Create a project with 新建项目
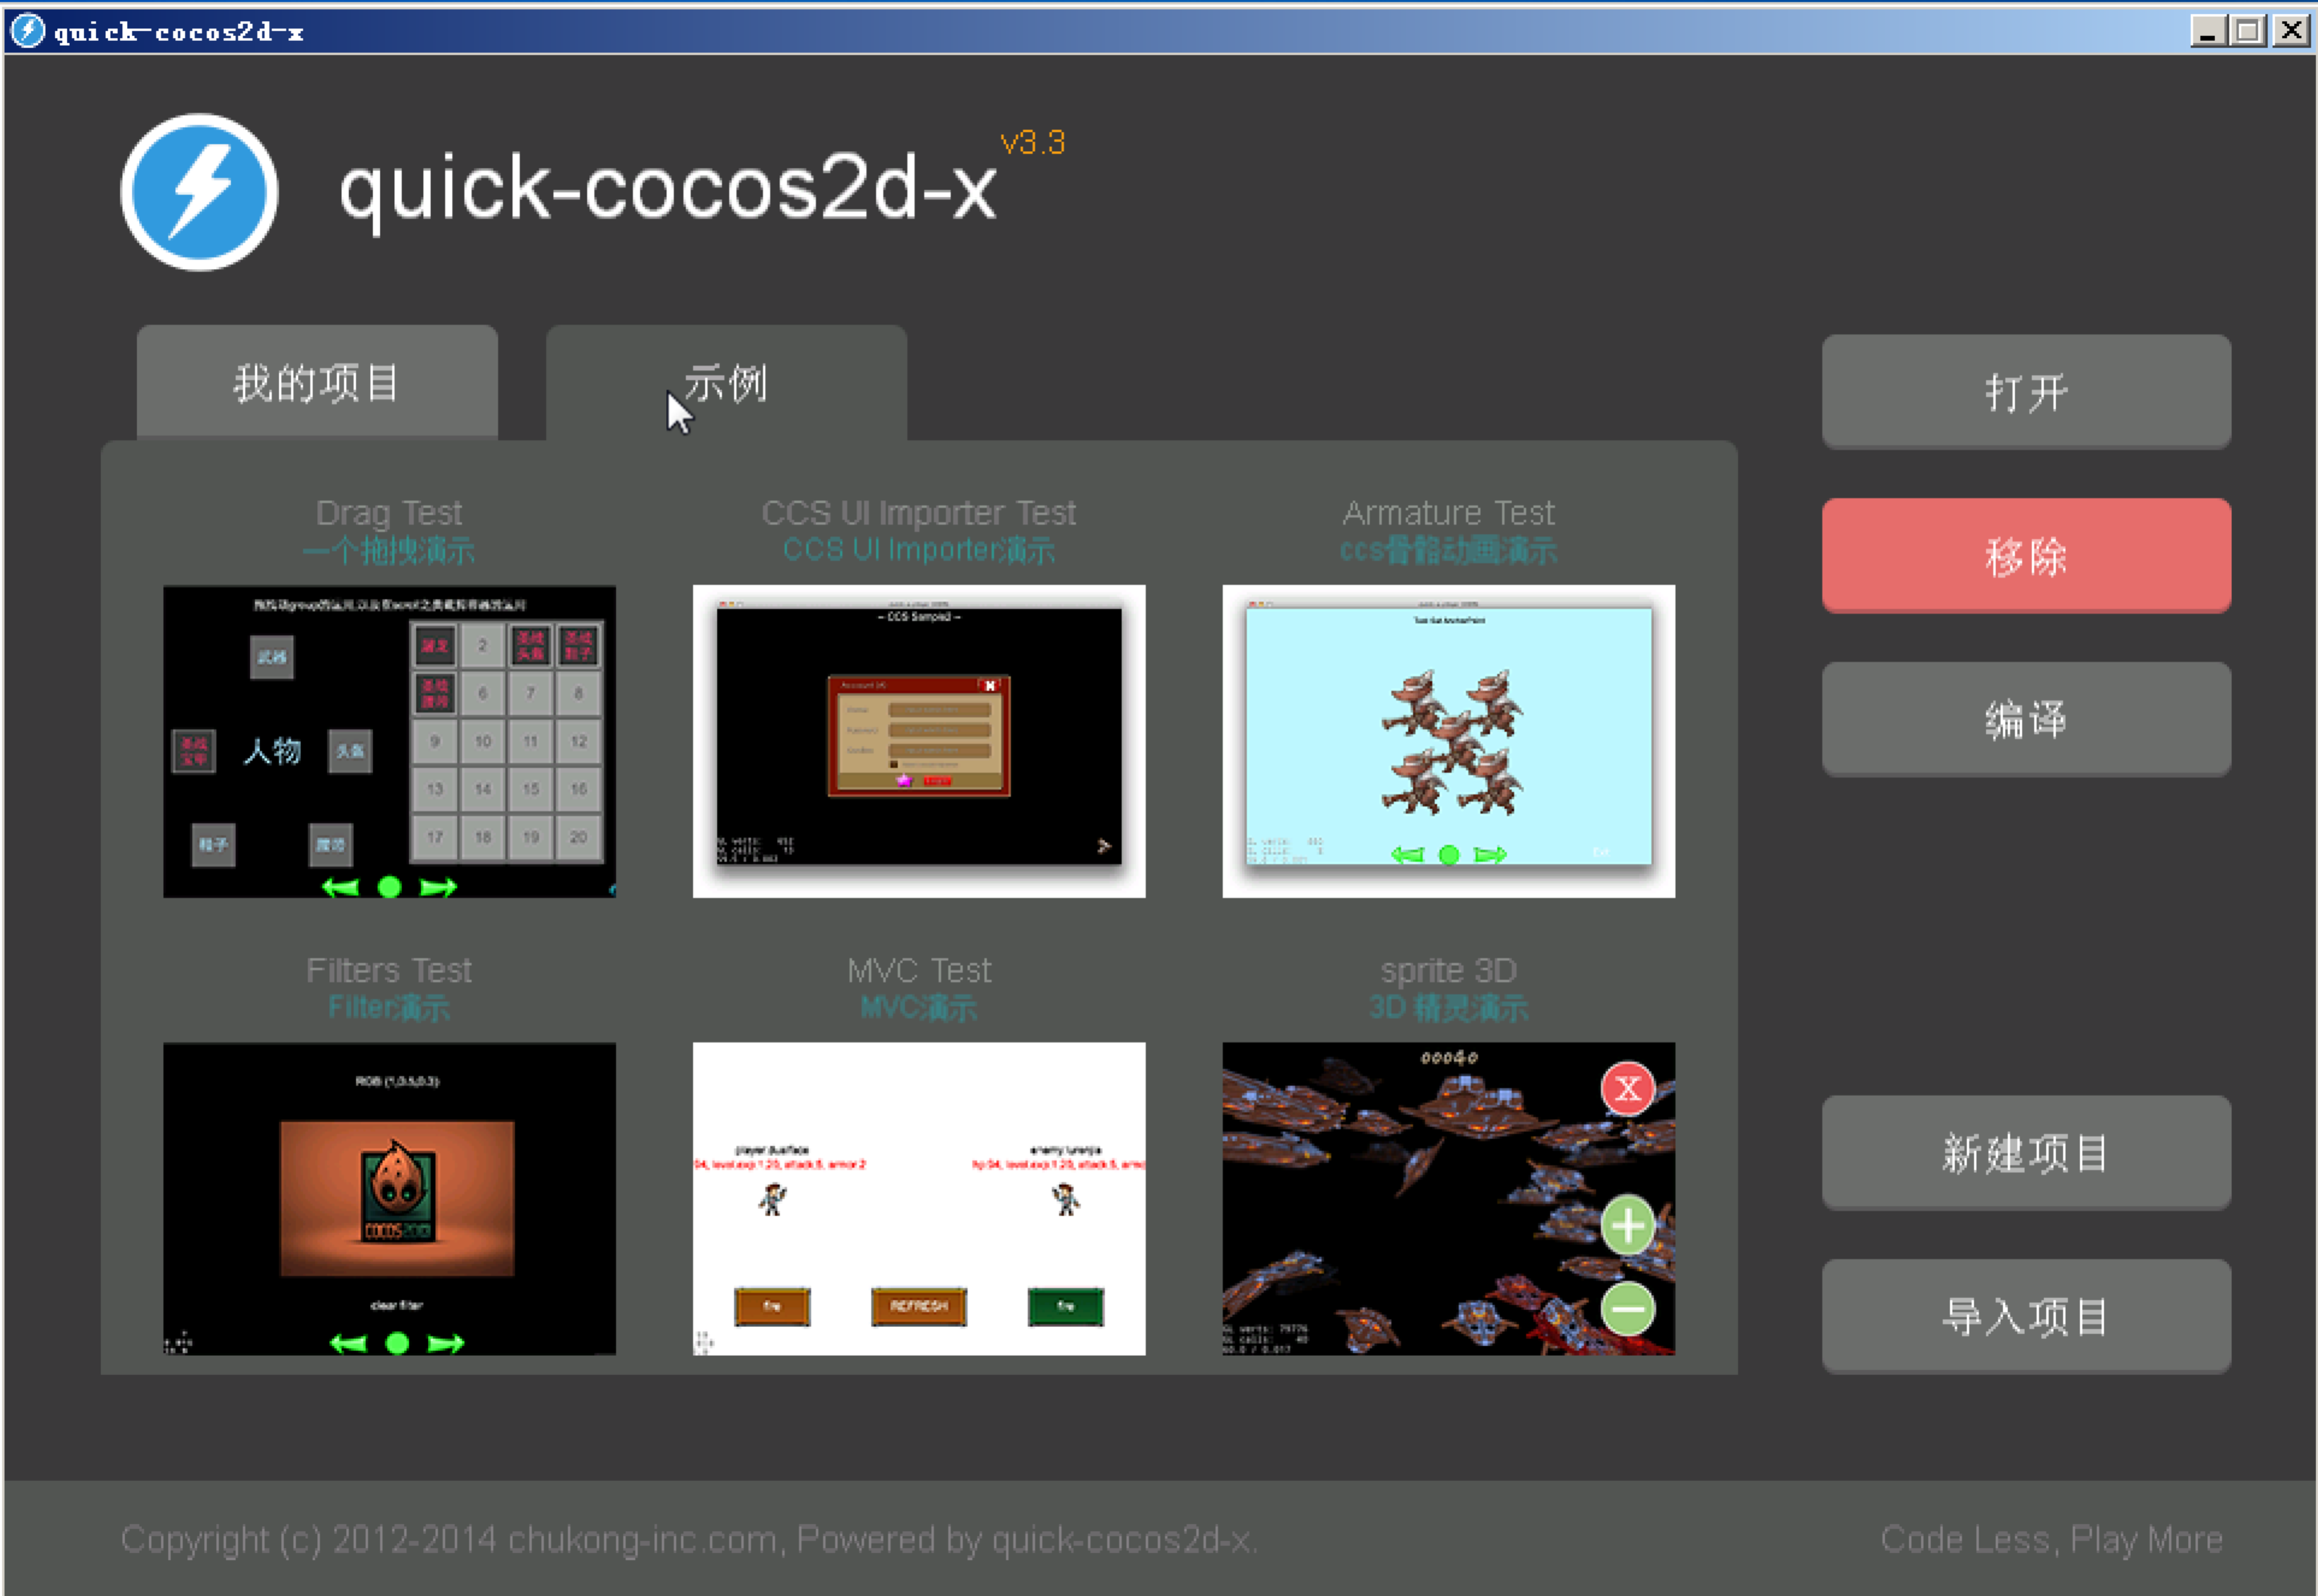This screenshot has height=1596, width=2318. click(x=2026, y=1152)
